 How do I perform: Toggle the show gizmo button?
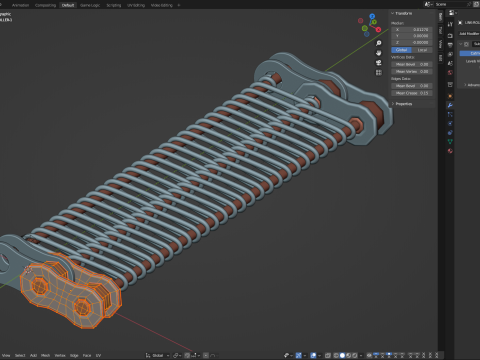(299, 355)
